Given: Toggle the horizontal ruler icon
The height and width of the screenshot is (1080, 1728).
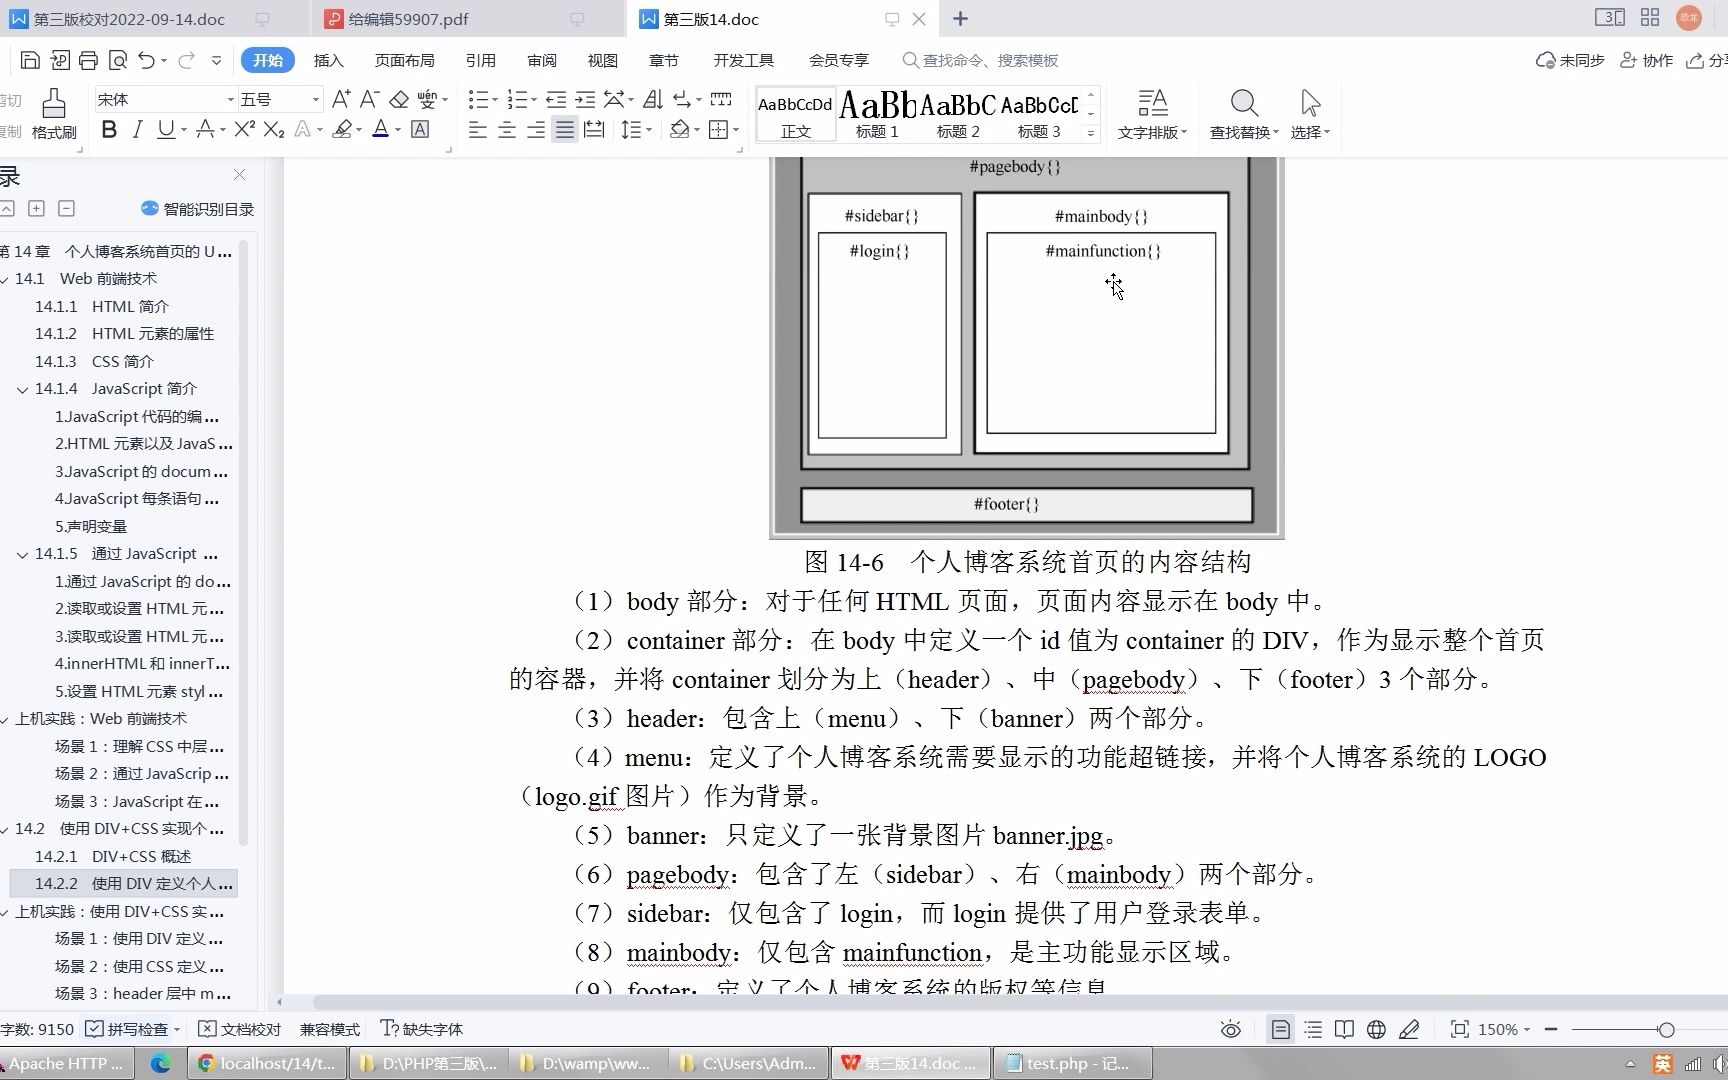Looking at the screenshot, I should 721,99.
